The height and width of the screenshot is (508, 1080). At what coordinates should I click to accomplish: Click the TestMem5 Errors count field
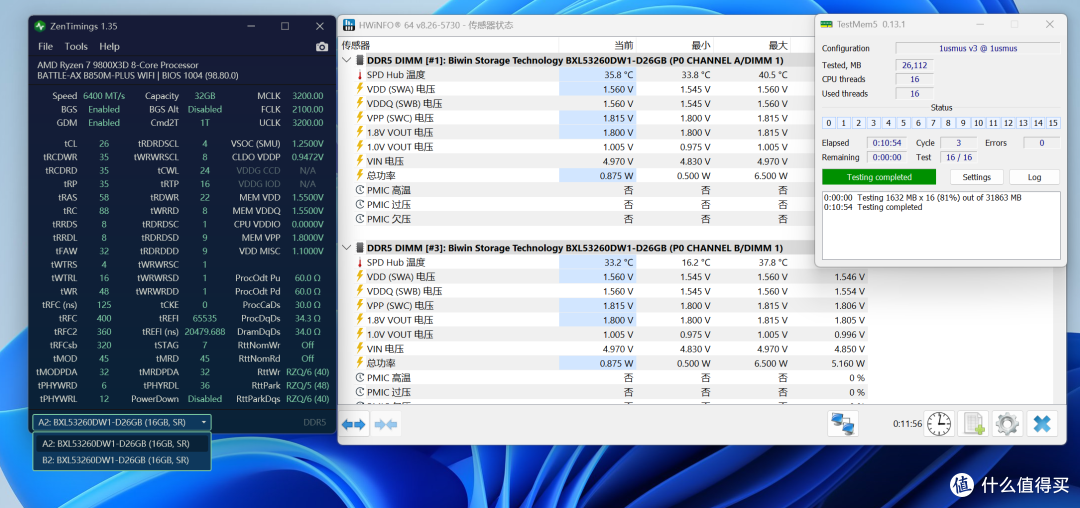[1041, 143]
